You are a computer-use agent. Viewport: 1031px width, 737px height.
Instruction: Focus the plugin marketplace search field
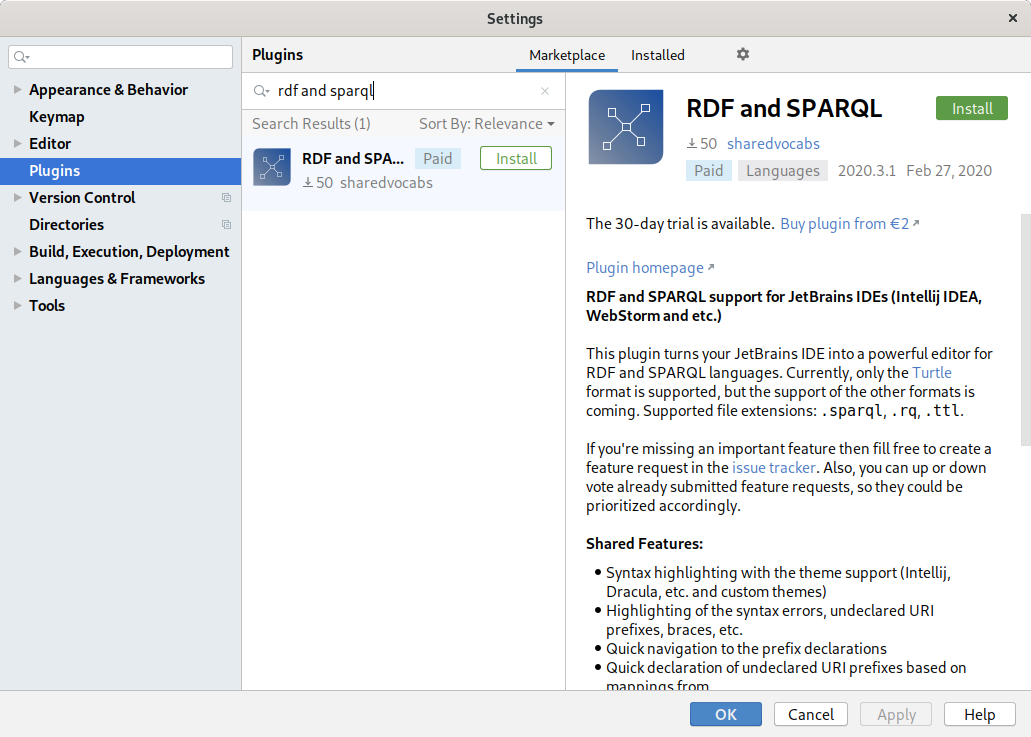click(403, 91)
